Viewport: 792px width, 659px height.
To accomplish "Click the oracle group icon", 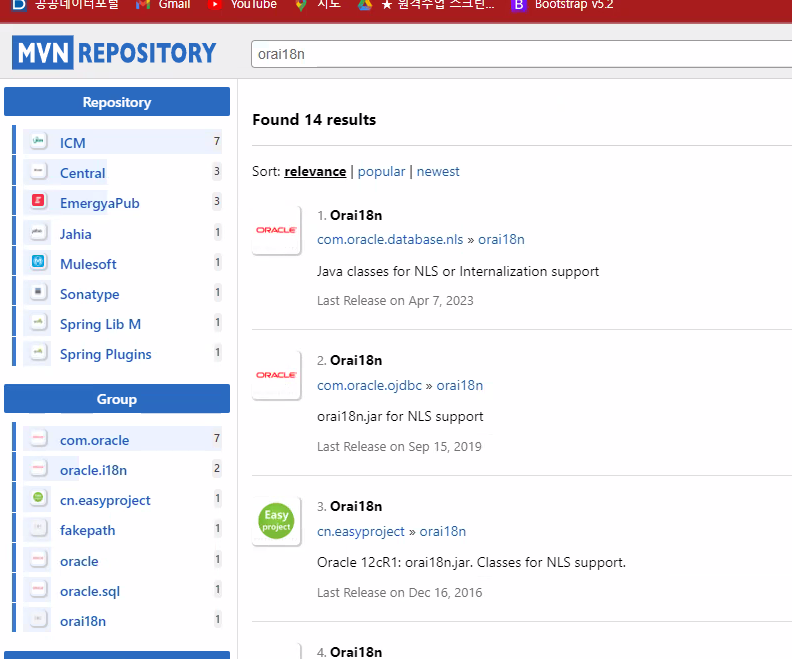I will 38,559.
